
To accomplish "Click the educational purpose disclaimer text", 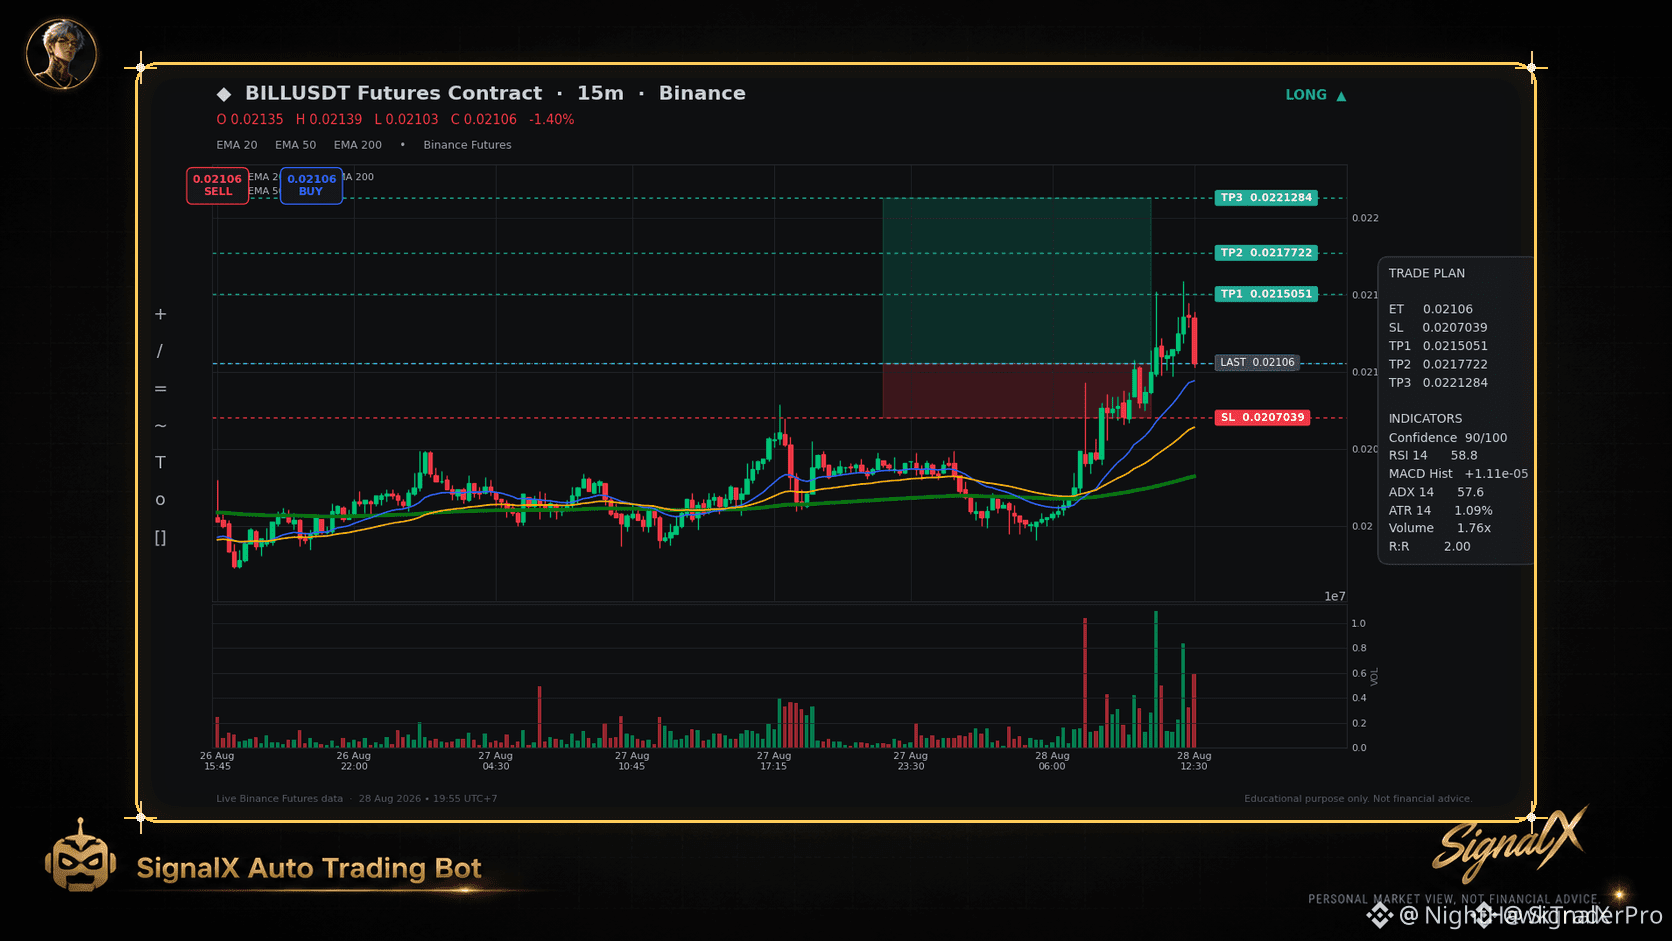I will (x=1358, y=799).
